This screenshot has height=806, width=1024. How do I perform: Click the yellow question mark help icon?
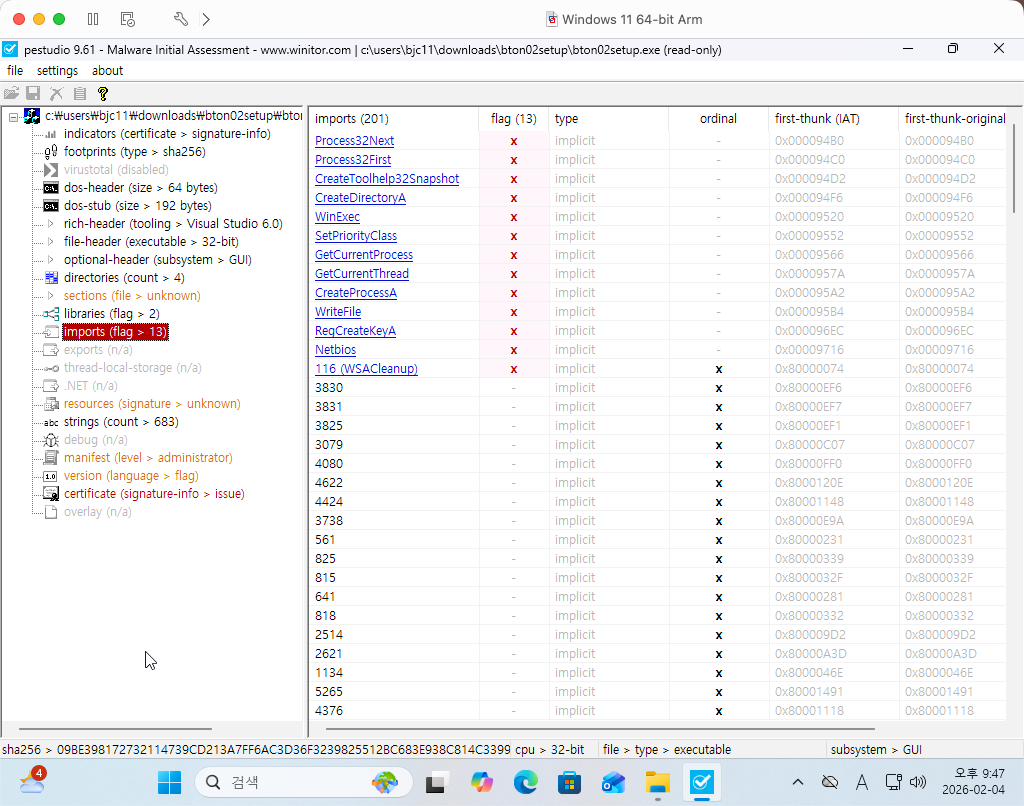point(102,93)
